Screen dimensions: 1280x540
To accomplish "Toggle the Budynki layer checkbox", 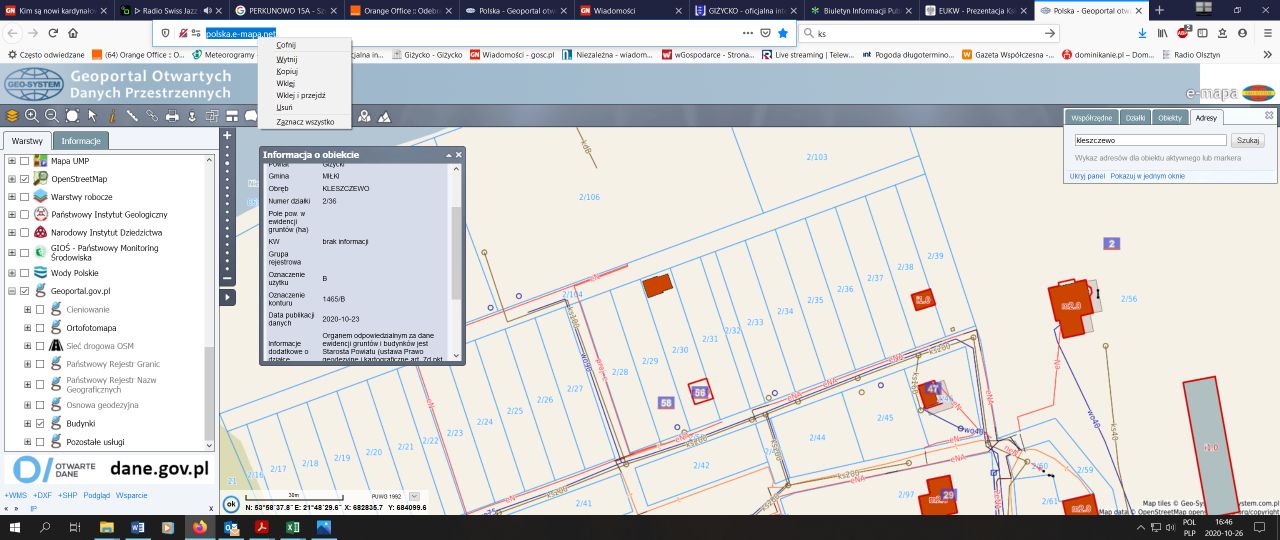I will 40,424.
